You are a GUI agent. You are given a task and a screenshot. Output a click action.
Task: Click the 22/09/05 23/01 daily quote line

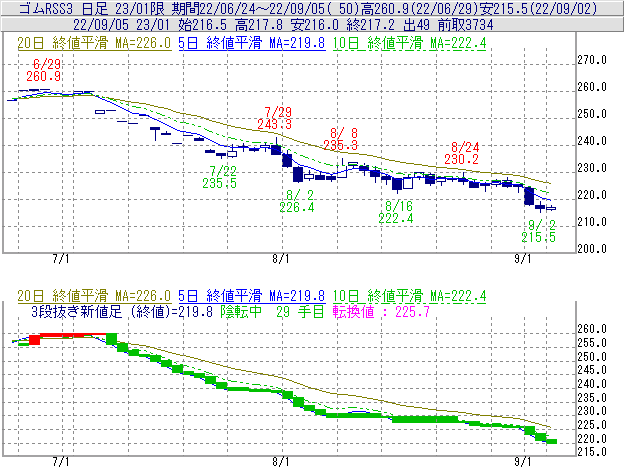pyautogui.click(x=283, y=25)
